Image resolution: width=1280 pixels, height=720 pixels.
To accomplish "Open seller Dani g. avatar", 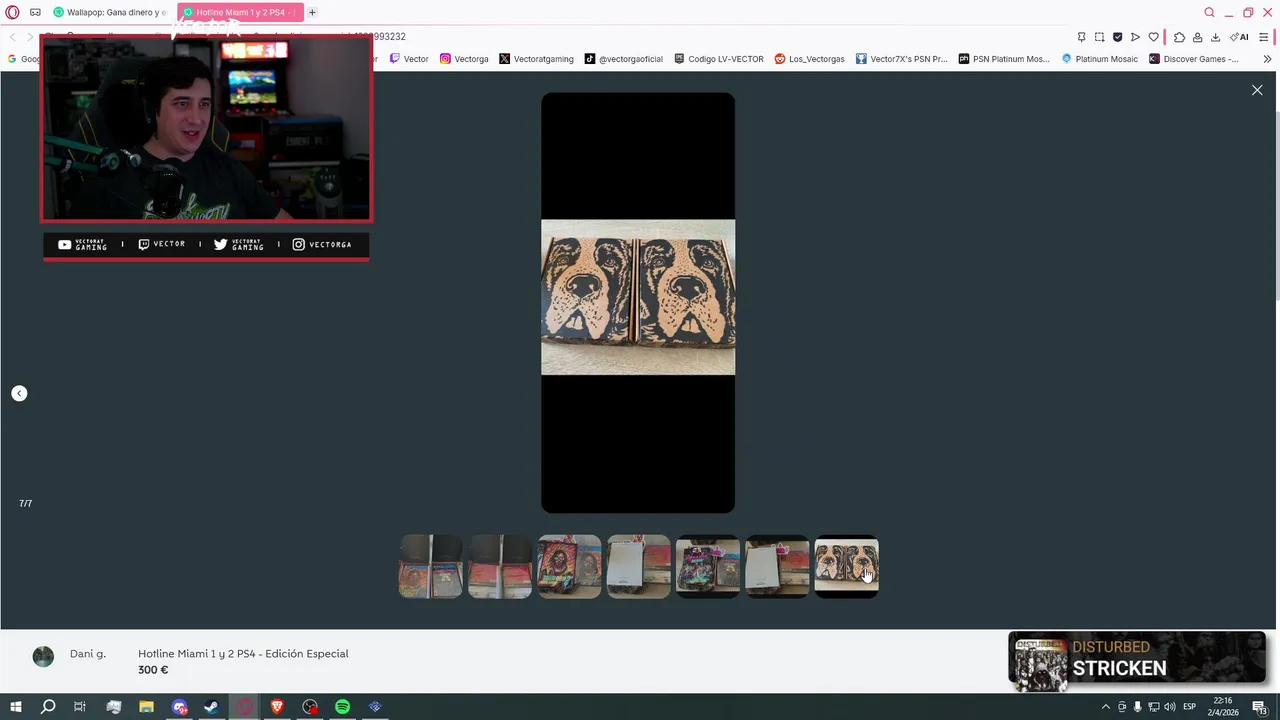I will click(43, 656).
